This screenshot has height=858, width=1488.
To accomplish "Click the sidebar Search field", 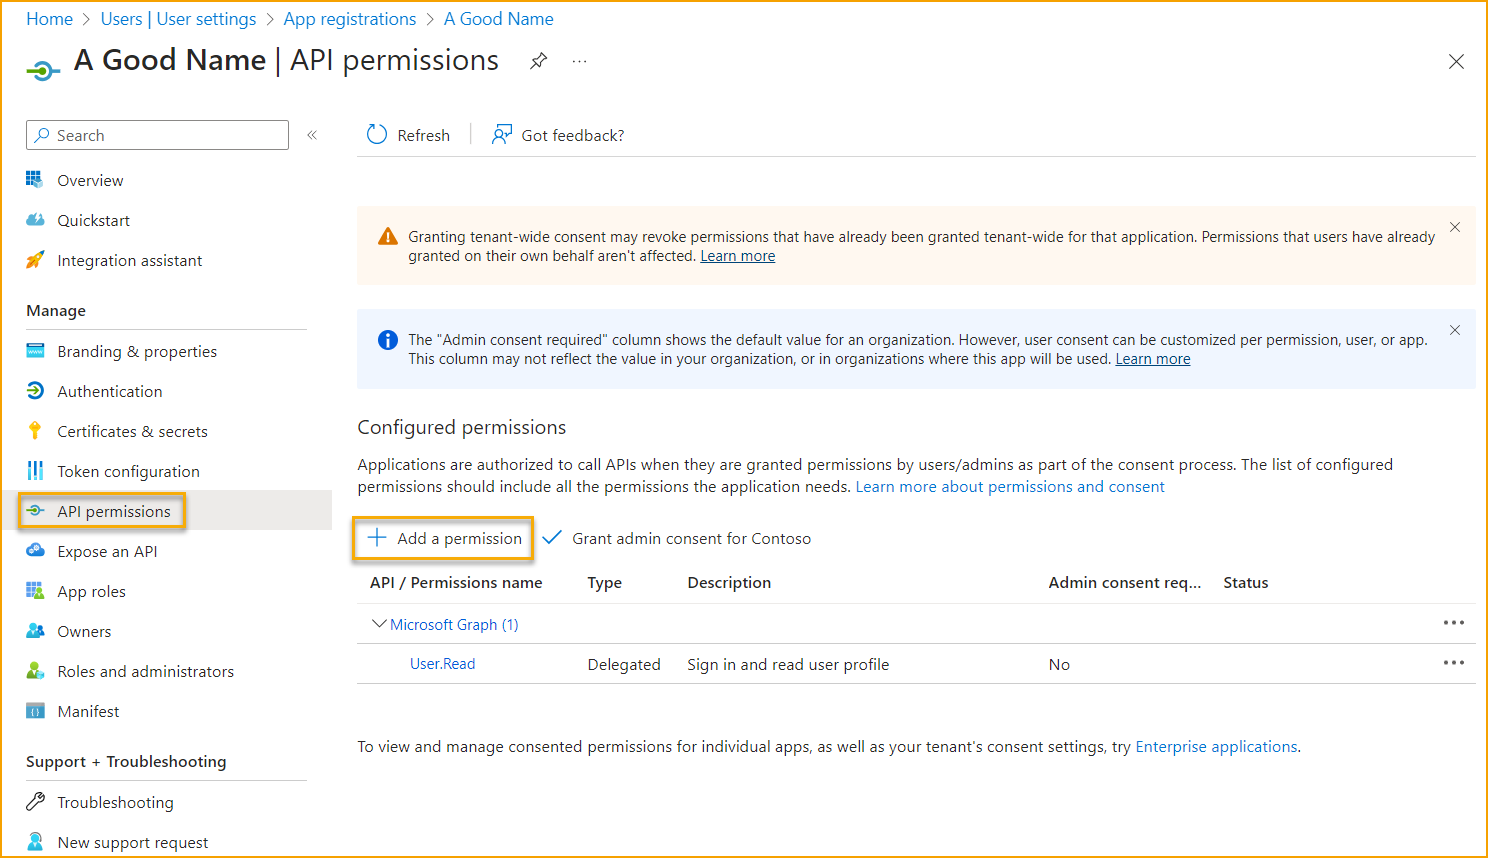I will (157, 135).
